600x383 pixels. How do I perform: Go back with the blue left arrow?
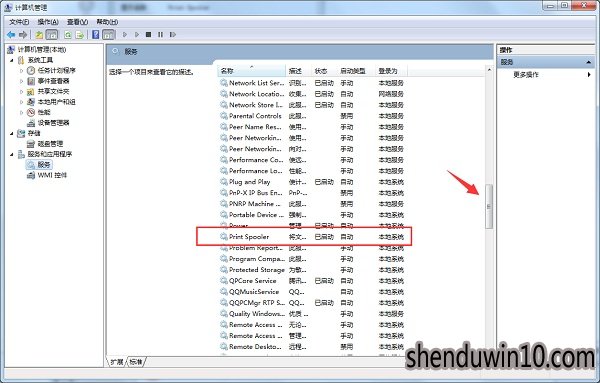[11, 35]
